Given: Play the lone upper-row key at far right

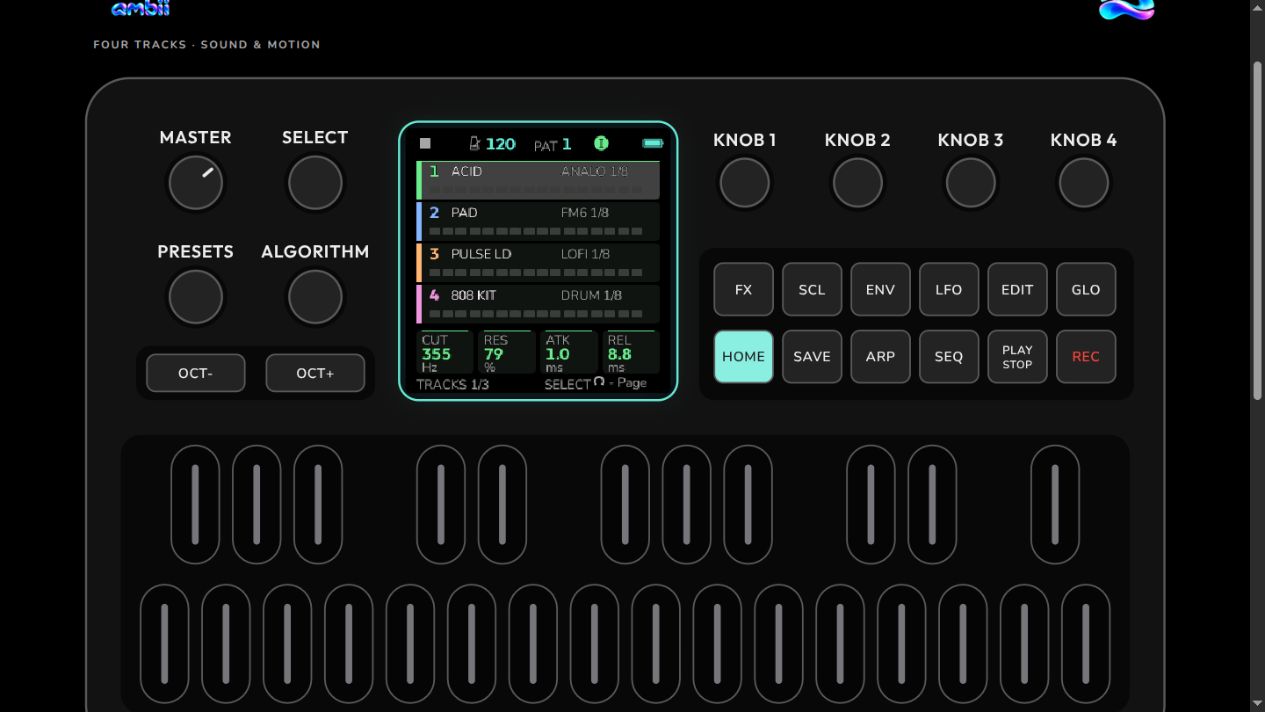Looking at the screenshot, I should click(x=1055, y=505).
